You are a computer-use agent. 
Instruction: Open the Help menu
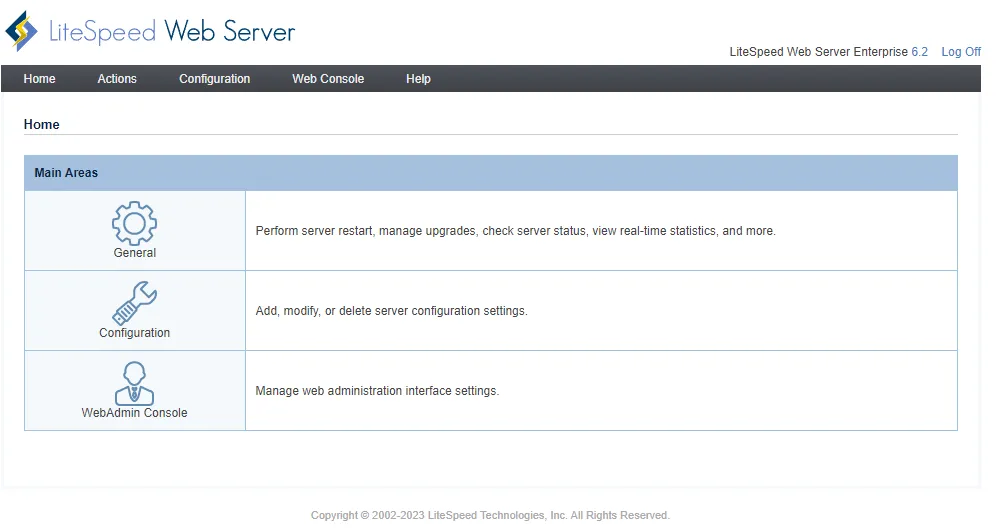click(419, 79)
